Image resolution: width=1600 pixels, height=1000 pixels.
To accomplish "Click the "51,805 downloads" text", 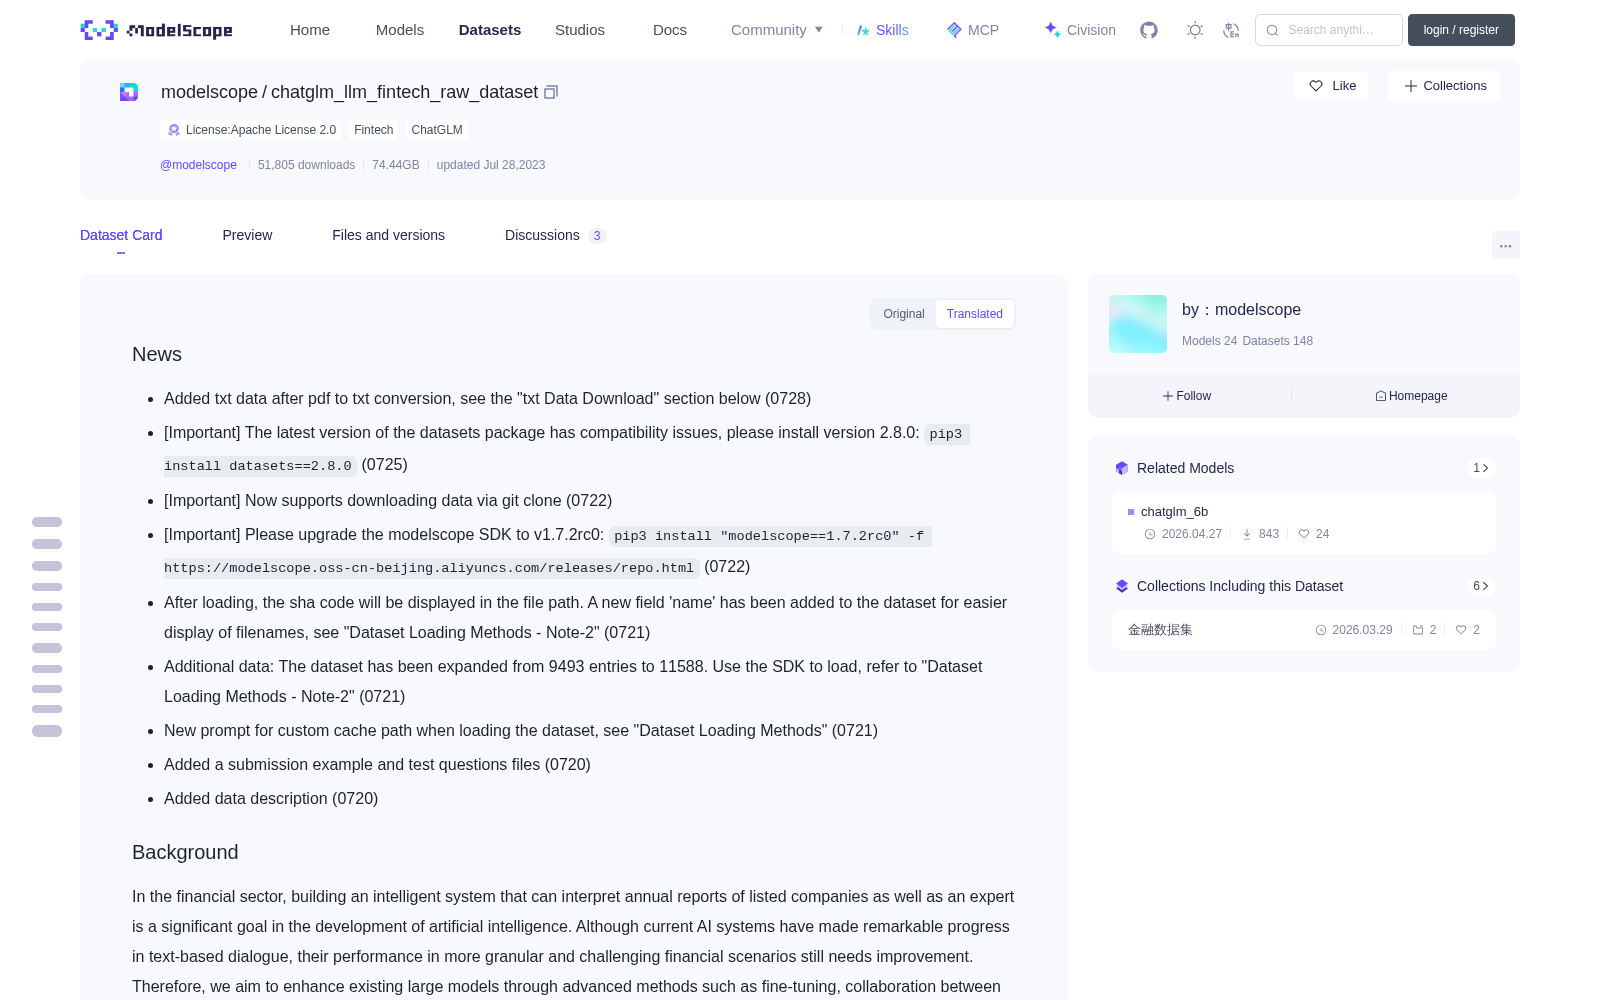I will click(x=306, y=165).
